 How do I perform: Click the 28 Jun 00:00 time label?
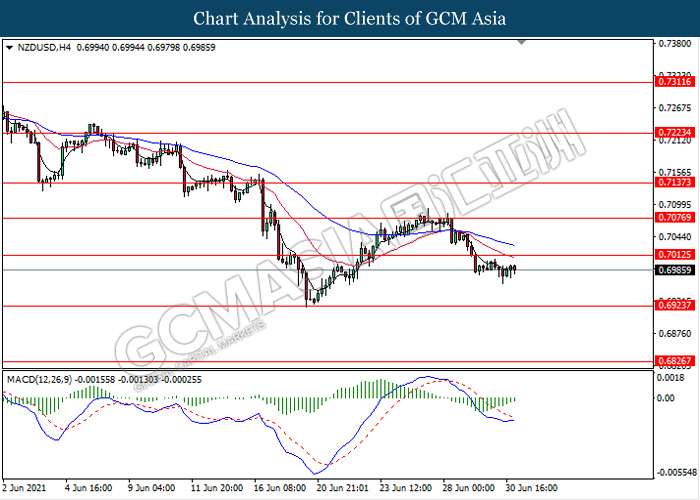click(469, 488)
